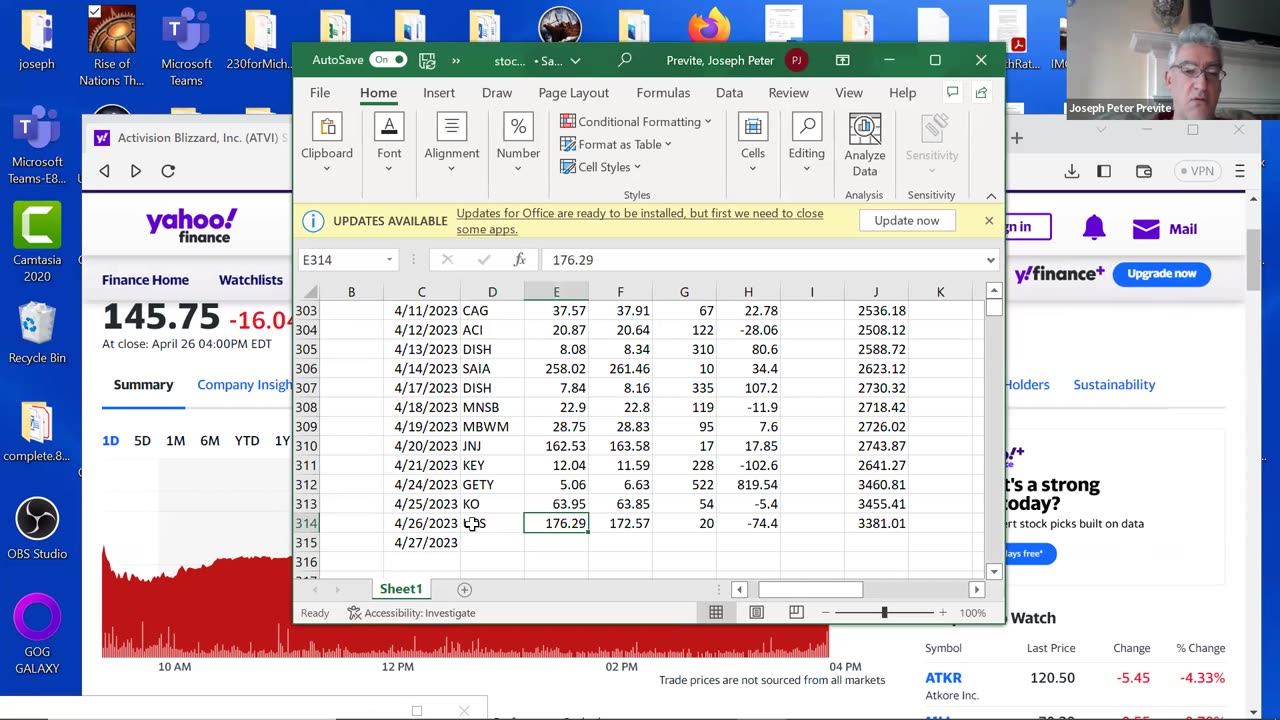Switch to the Draw ribbon tab
This screenshot has height=720, width=1280.
point(497,92)
